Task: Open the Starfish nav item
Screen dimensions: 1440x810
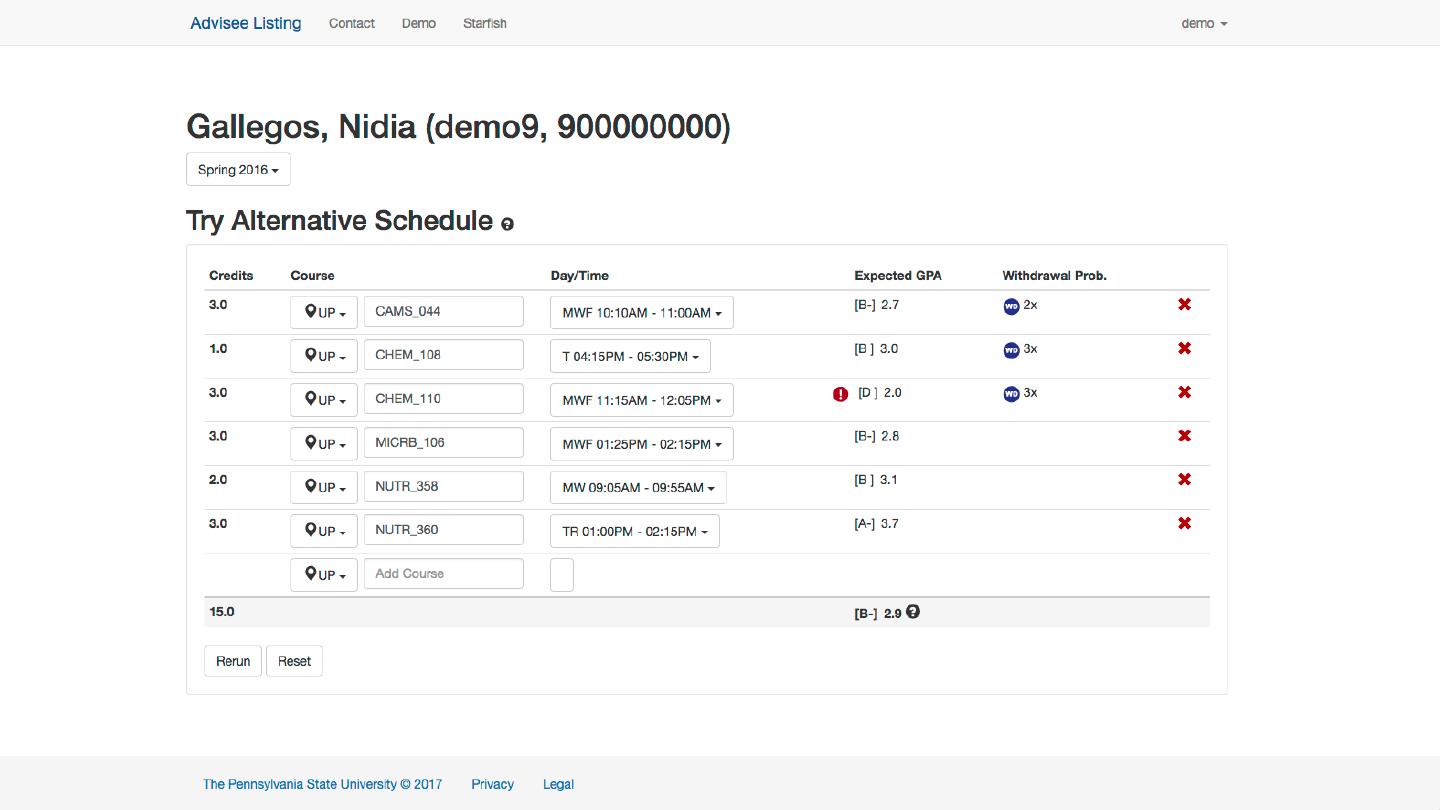Action: tap(484, 23)
